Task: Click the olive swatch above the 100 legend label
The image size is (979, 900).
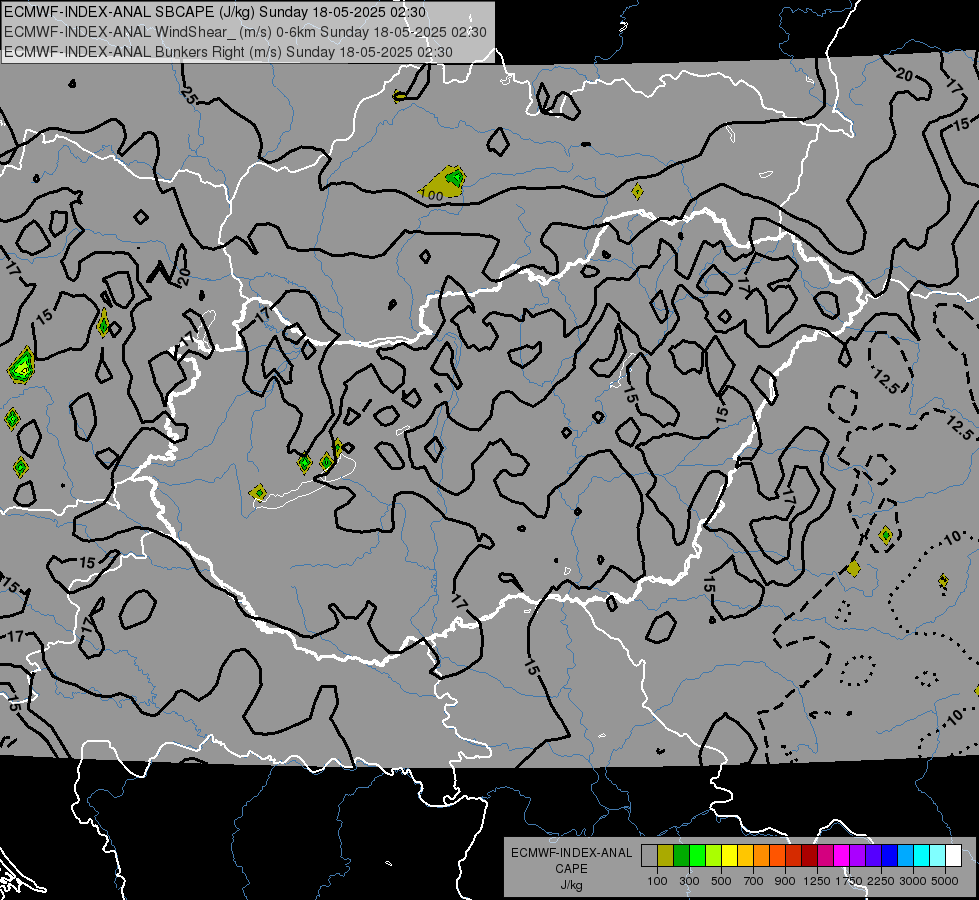Action: tap(666, 856)
